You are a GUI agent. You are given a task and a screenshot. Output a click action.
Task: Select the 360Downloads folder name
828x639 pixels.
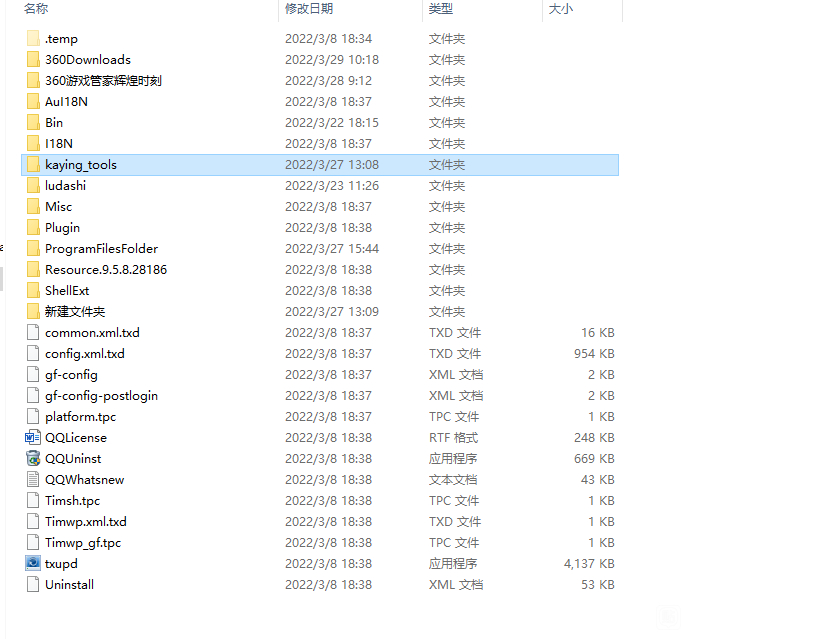tap(88, 60)
